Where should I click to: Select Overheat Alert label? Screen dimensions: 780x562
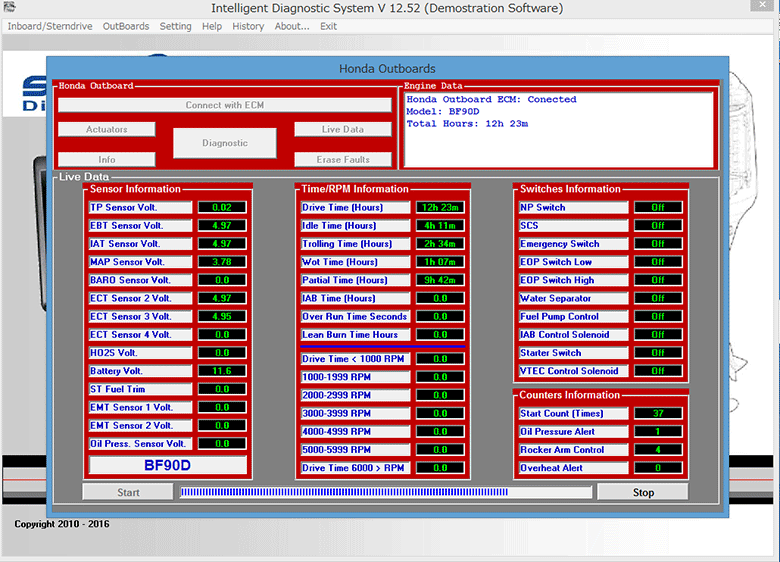(x=574, y=468)
